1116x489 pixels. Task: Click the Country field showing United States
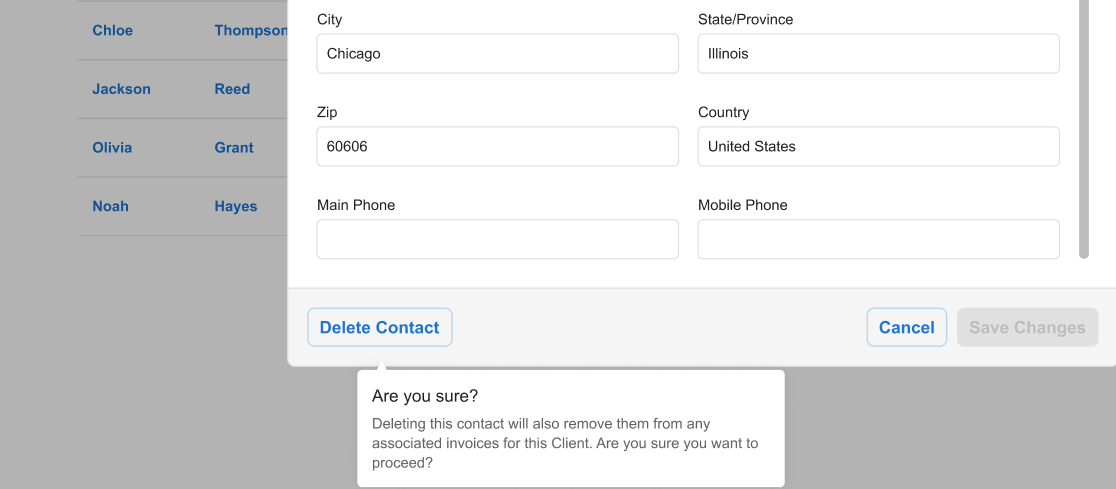tap(878, 146)
